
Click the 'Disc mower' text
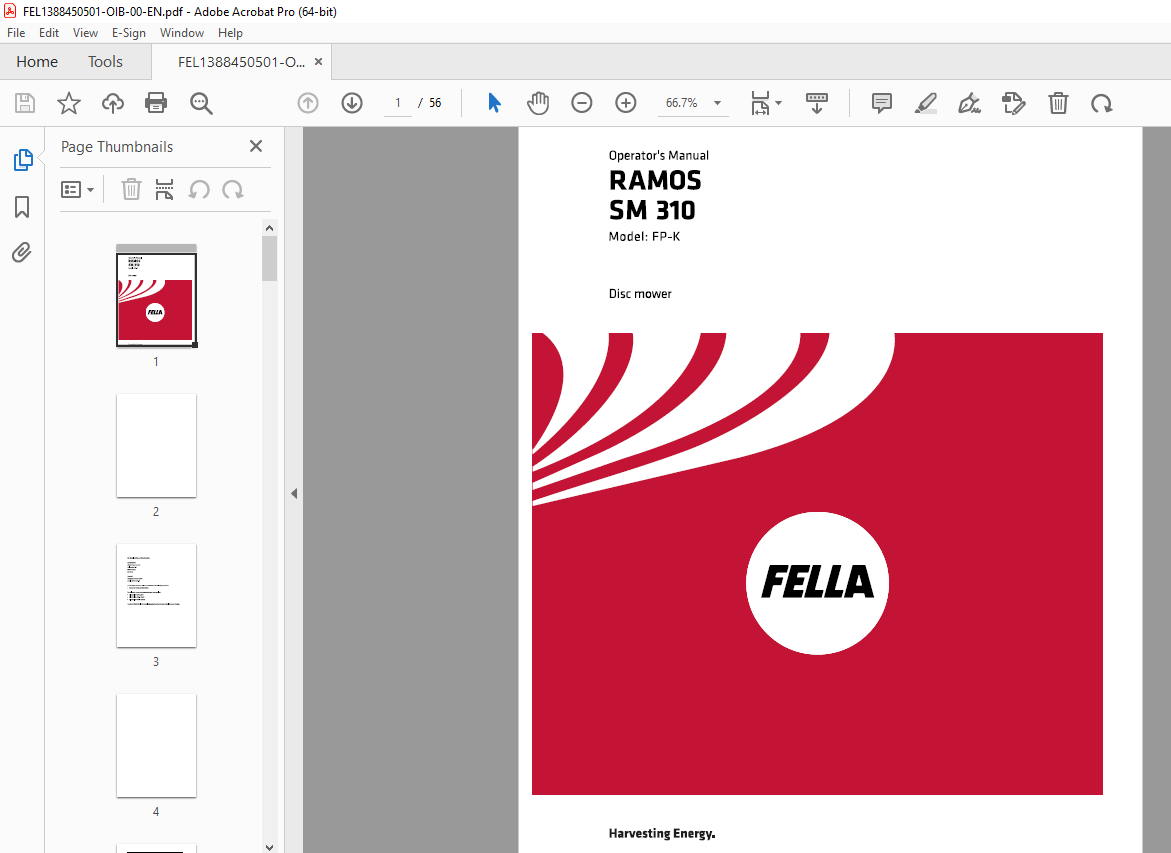click(x=640, y=294)
